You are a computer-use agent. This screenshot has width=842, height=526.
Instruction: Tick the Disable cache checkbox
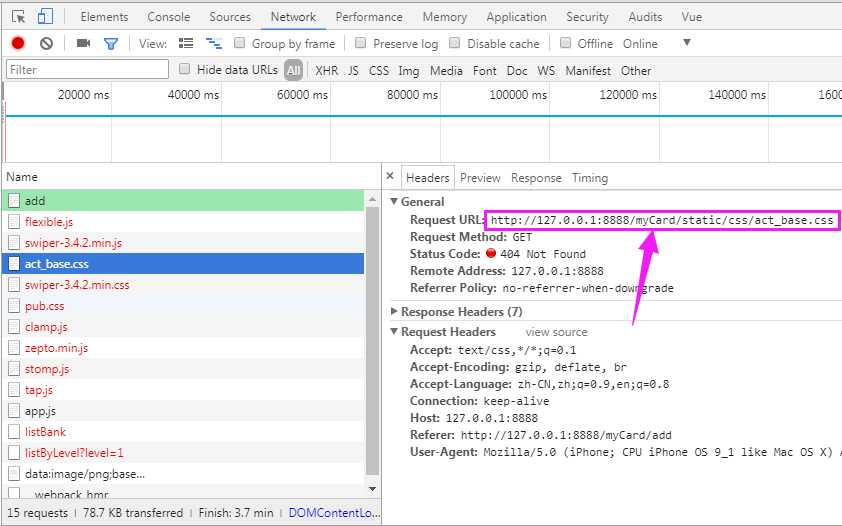(454, 42)
